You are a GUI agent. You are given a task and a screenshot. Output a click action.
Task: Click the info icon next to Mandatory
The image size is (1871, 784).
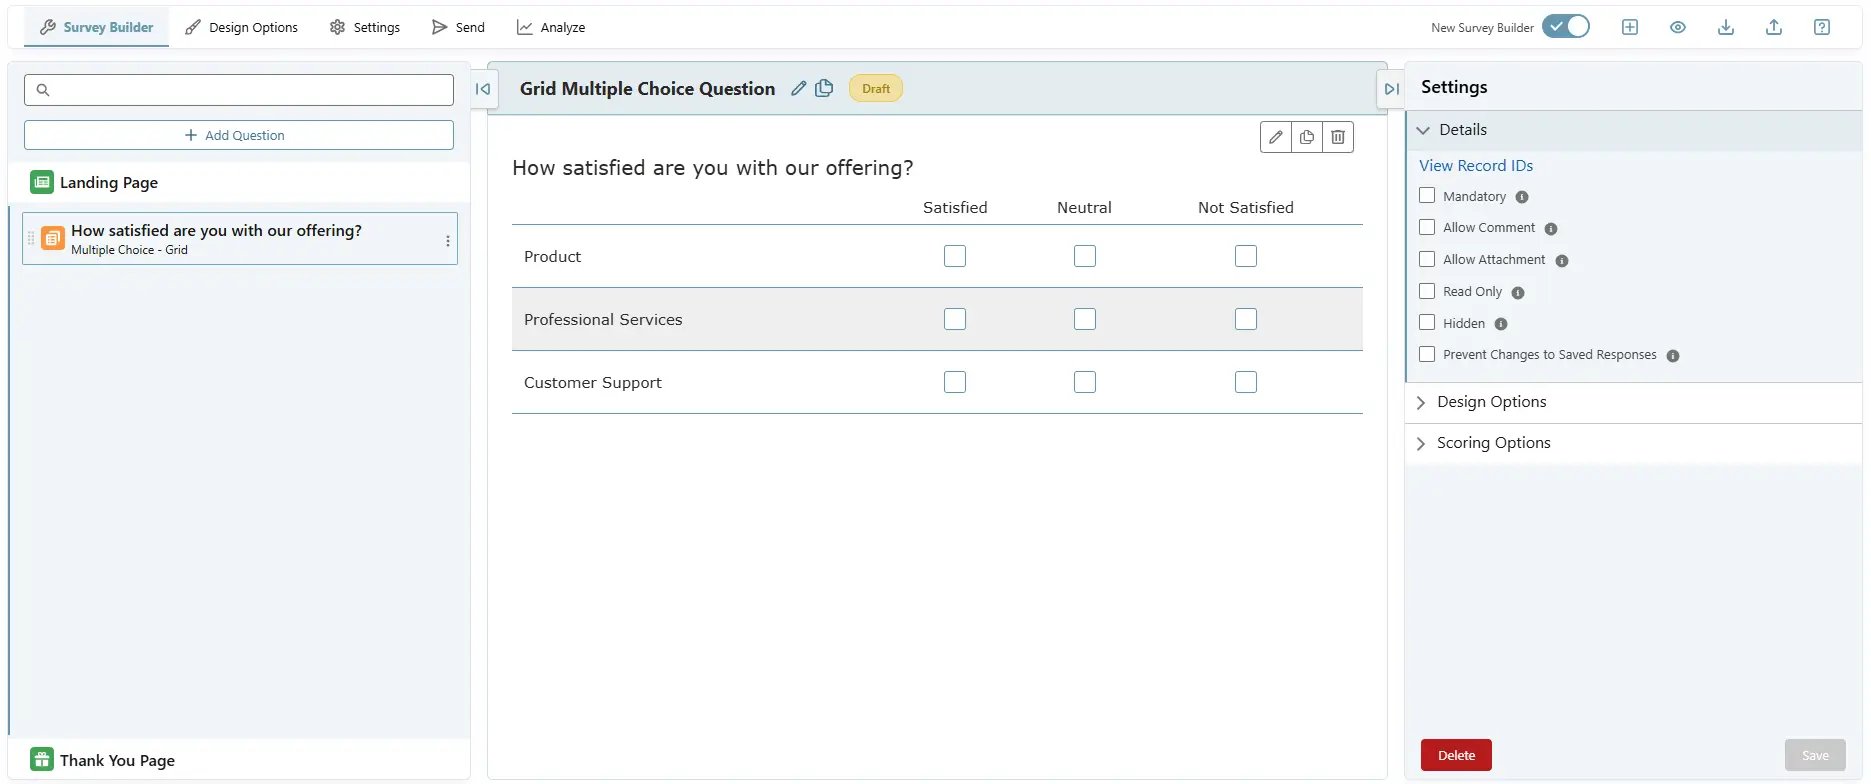(x=1522, y=197)
